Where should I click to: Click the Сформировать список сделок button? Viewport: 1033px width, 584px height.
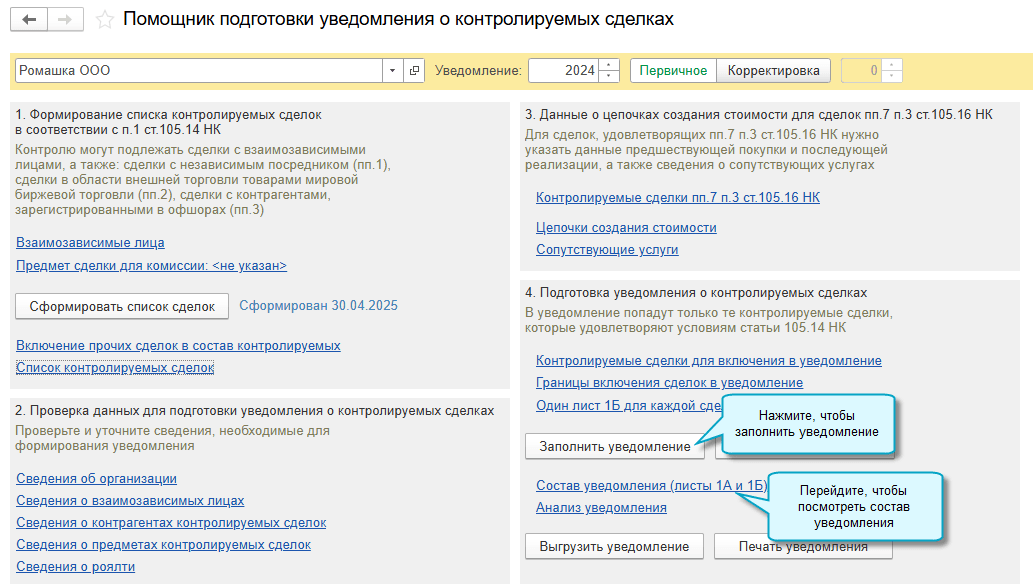click(x=121, y=306)
